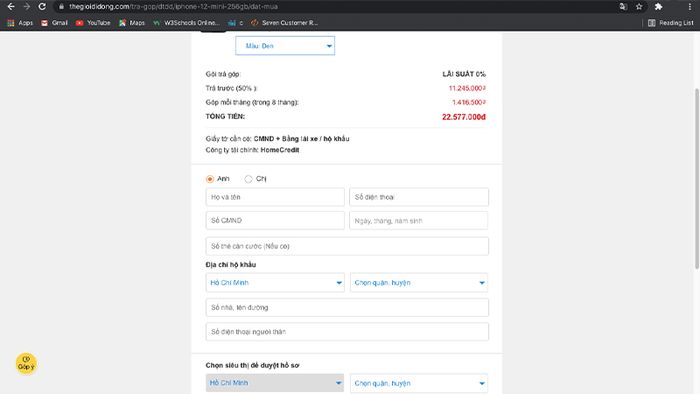Open Hồ Chí Minh province dropdown under Địa chỉ hộ khẩu

tap(275, 283)
